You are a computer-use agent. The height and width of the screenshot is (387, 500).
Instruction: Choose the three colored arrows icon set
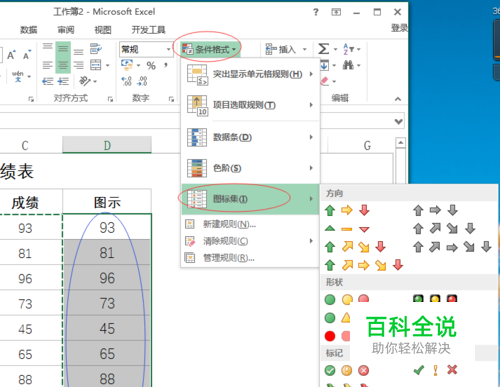[x=347, y=211]
